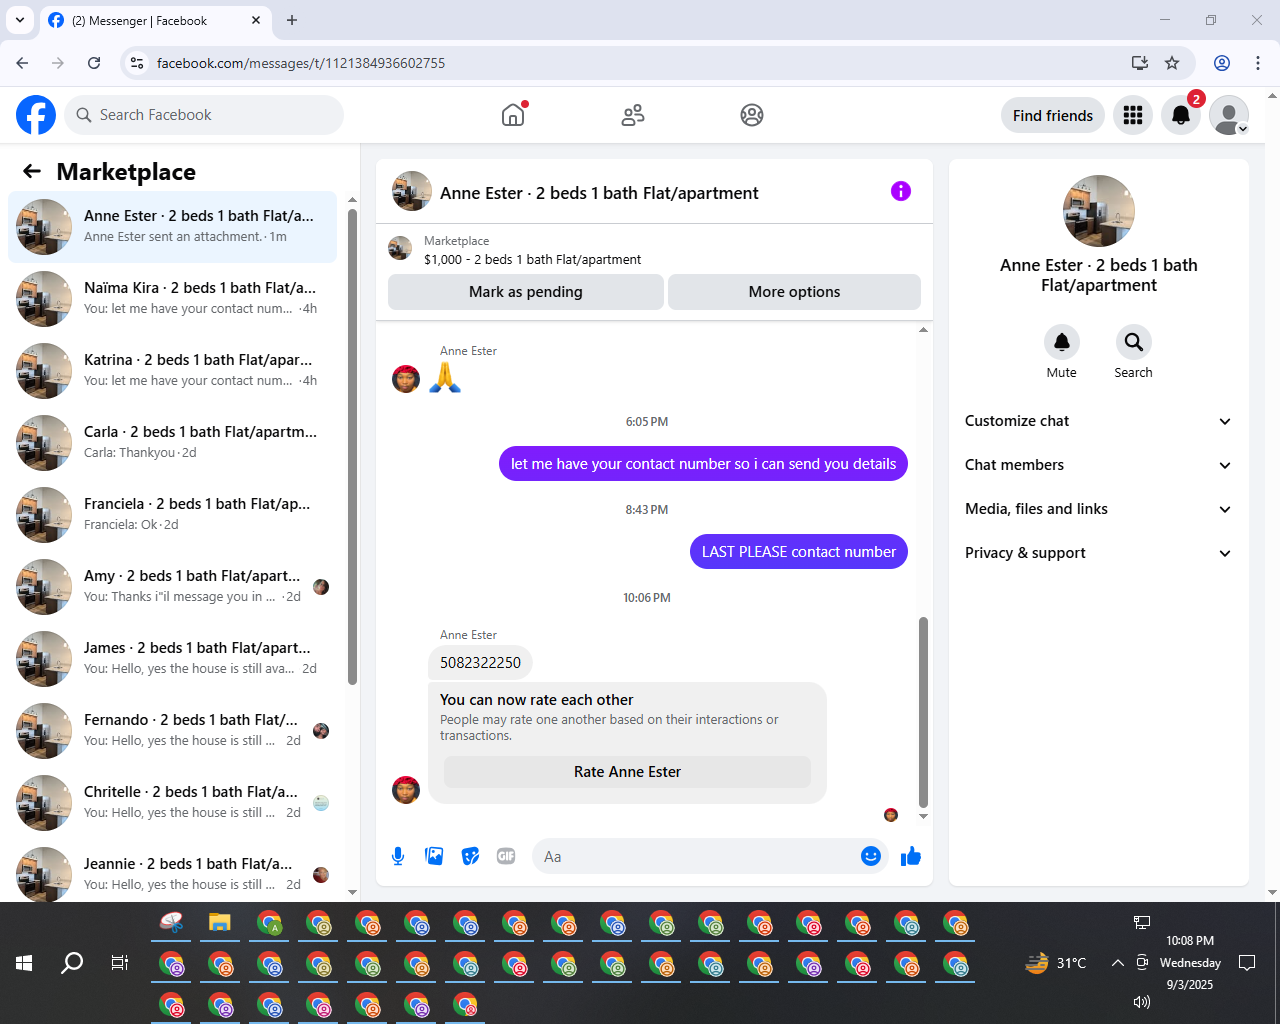1280x1024 pixels.
Task: Click the LAST PLEASE contact number message
Action: pyautogui.click(x=799, y=552)
